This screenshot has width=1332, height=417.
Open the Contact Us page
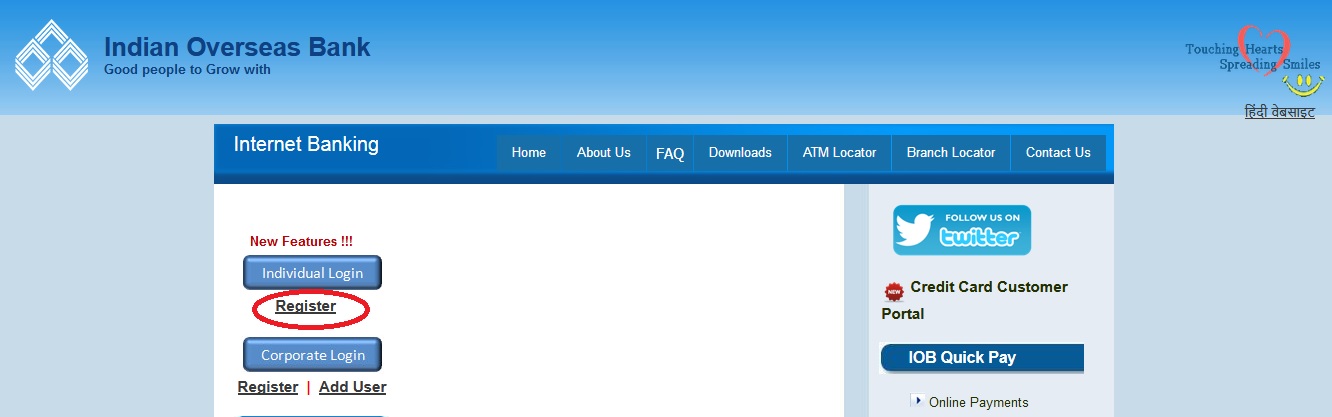pyautogui.click(x=1058, y=153)
